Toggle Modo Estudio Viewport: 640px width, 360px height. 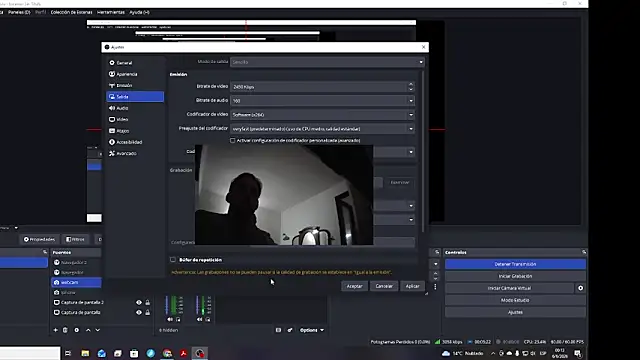point(515,300)
